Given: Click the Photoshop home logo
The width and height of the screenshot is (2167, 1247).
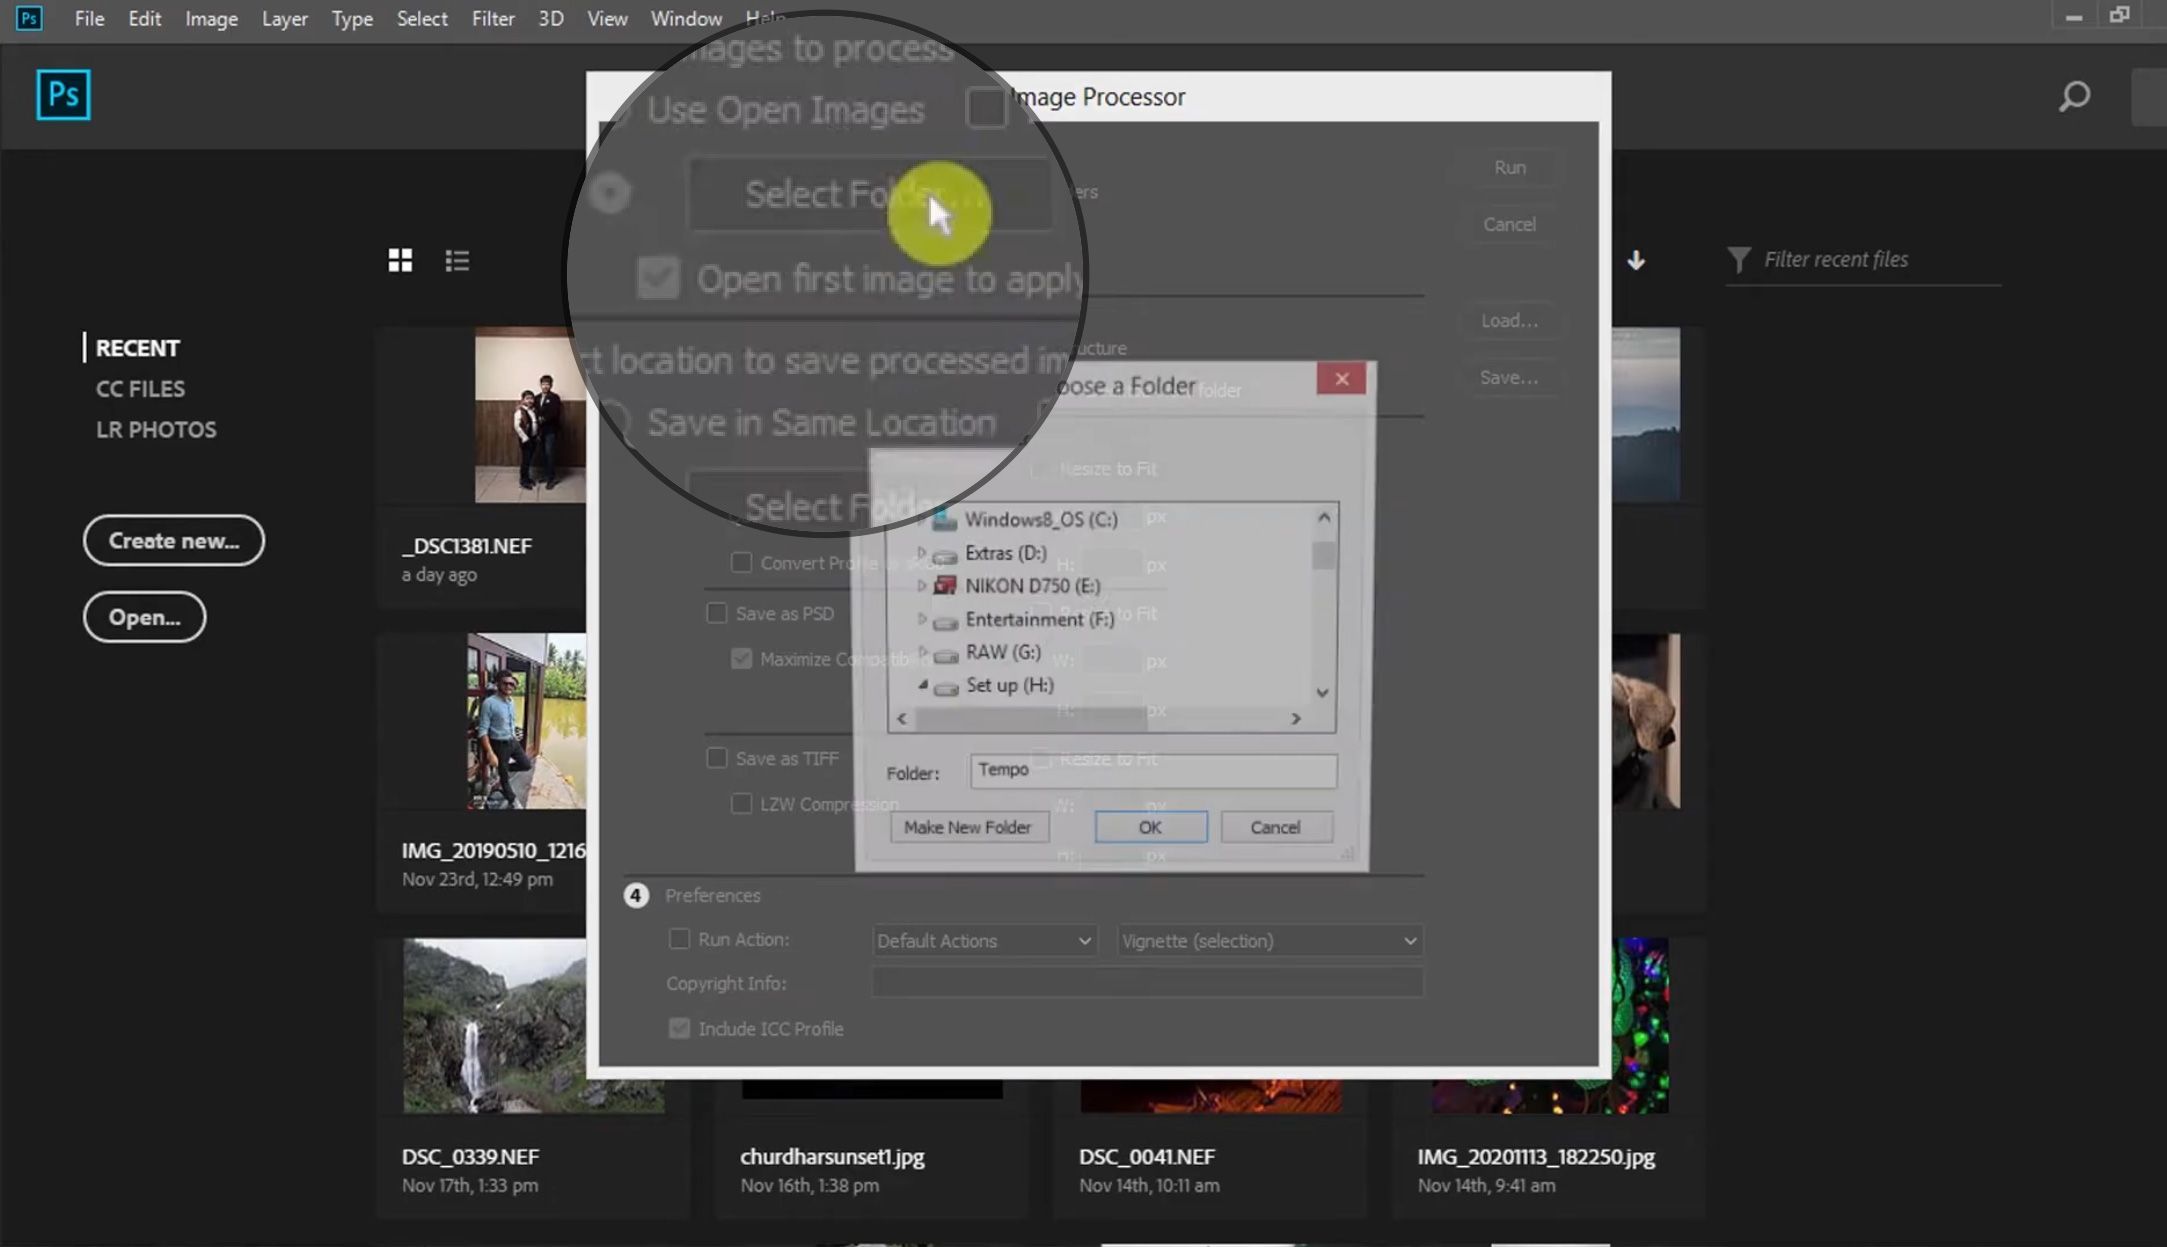Looking at the screenshot, I should coord(63,95).
